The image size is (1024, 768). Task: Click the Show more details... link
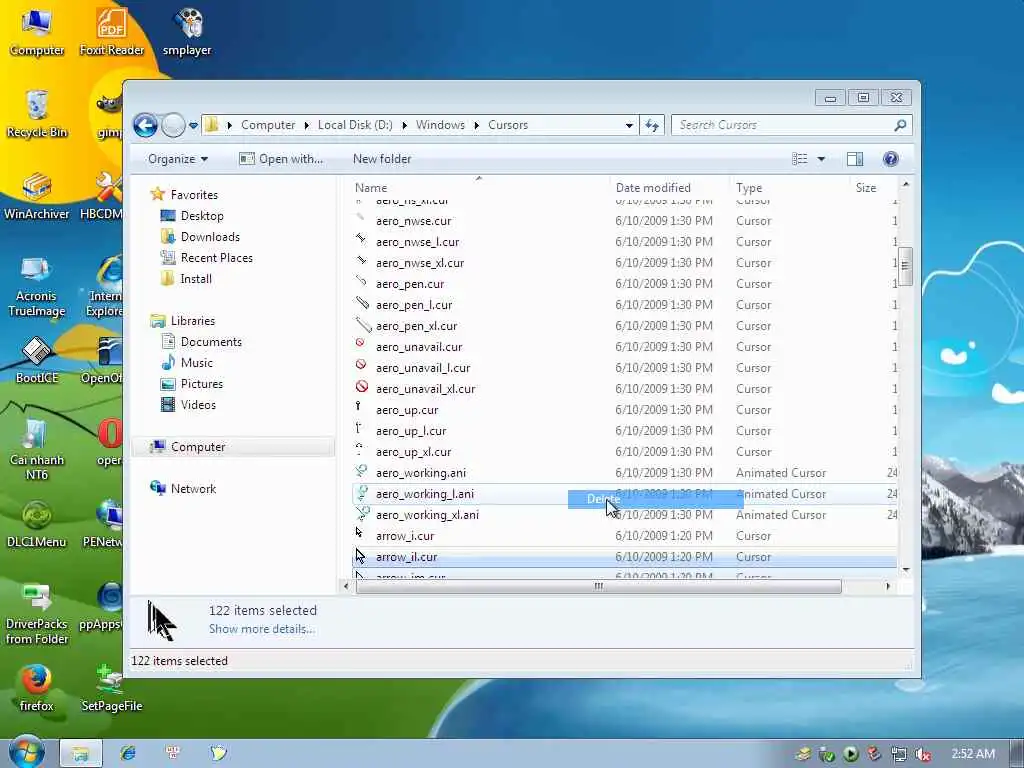click(262, 629)
